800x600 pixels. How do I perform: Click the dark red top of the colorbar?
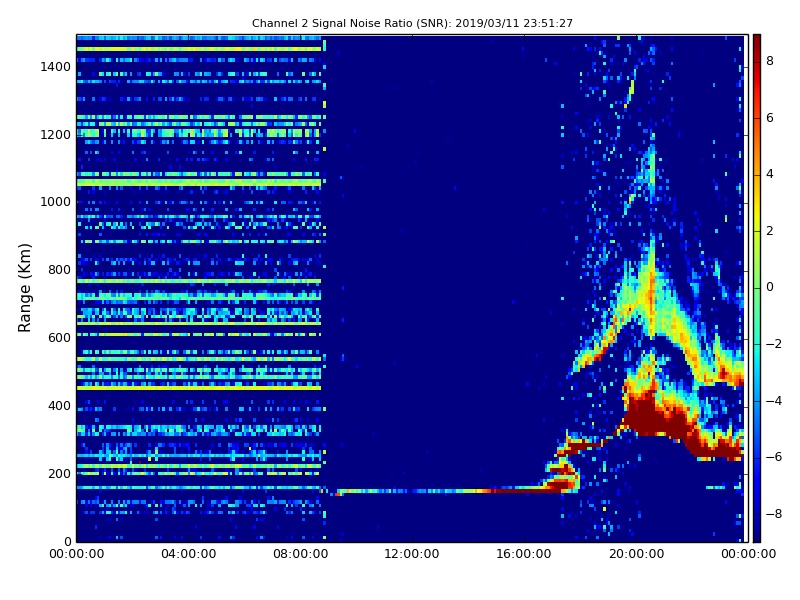[x=757, y=43]
